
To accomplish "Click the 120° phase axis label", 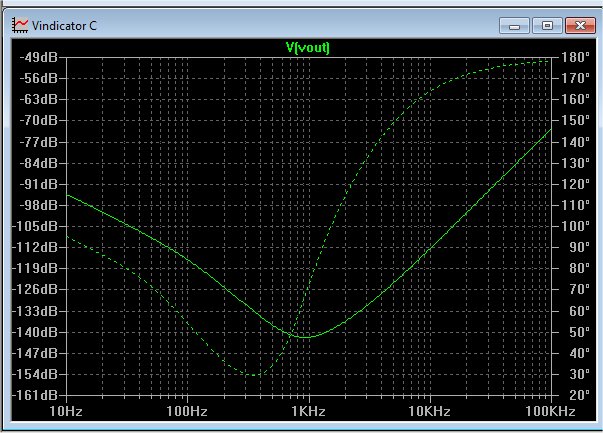I will coord(576,185).
